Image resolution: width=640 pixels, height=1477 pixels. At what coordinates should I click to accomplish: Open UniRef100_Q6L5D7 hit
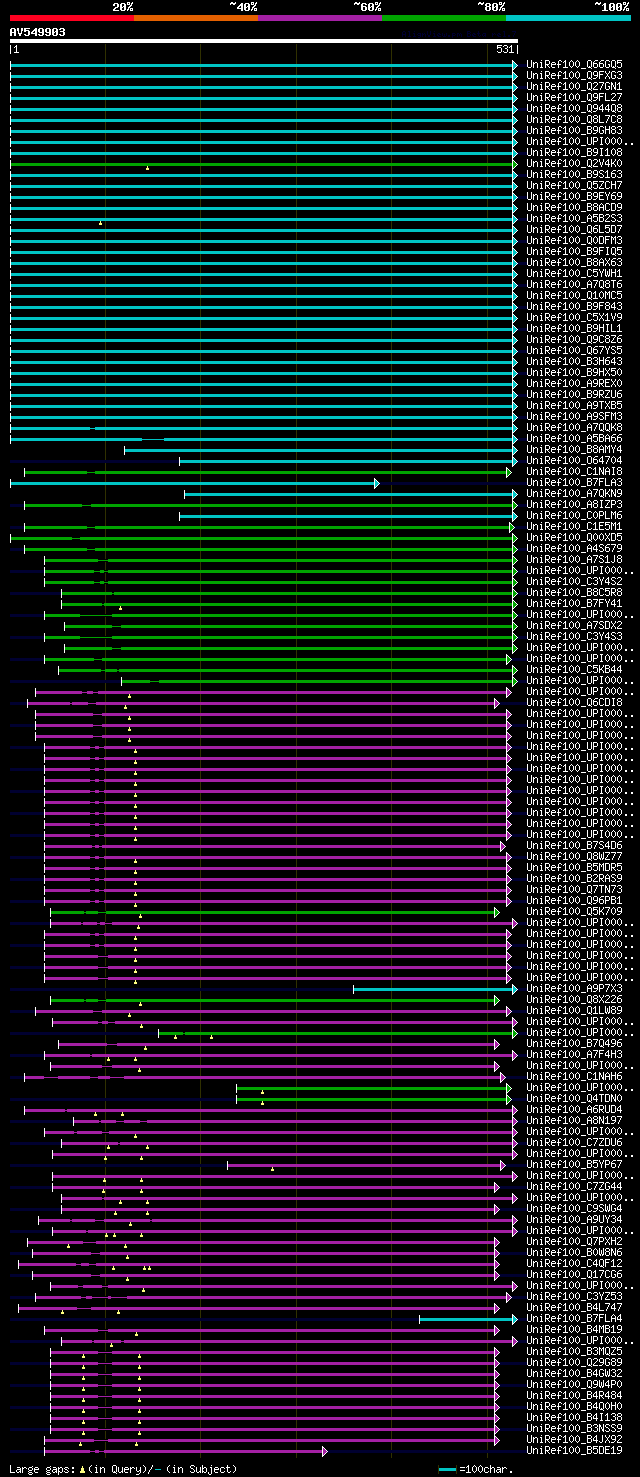click(574, 229)
